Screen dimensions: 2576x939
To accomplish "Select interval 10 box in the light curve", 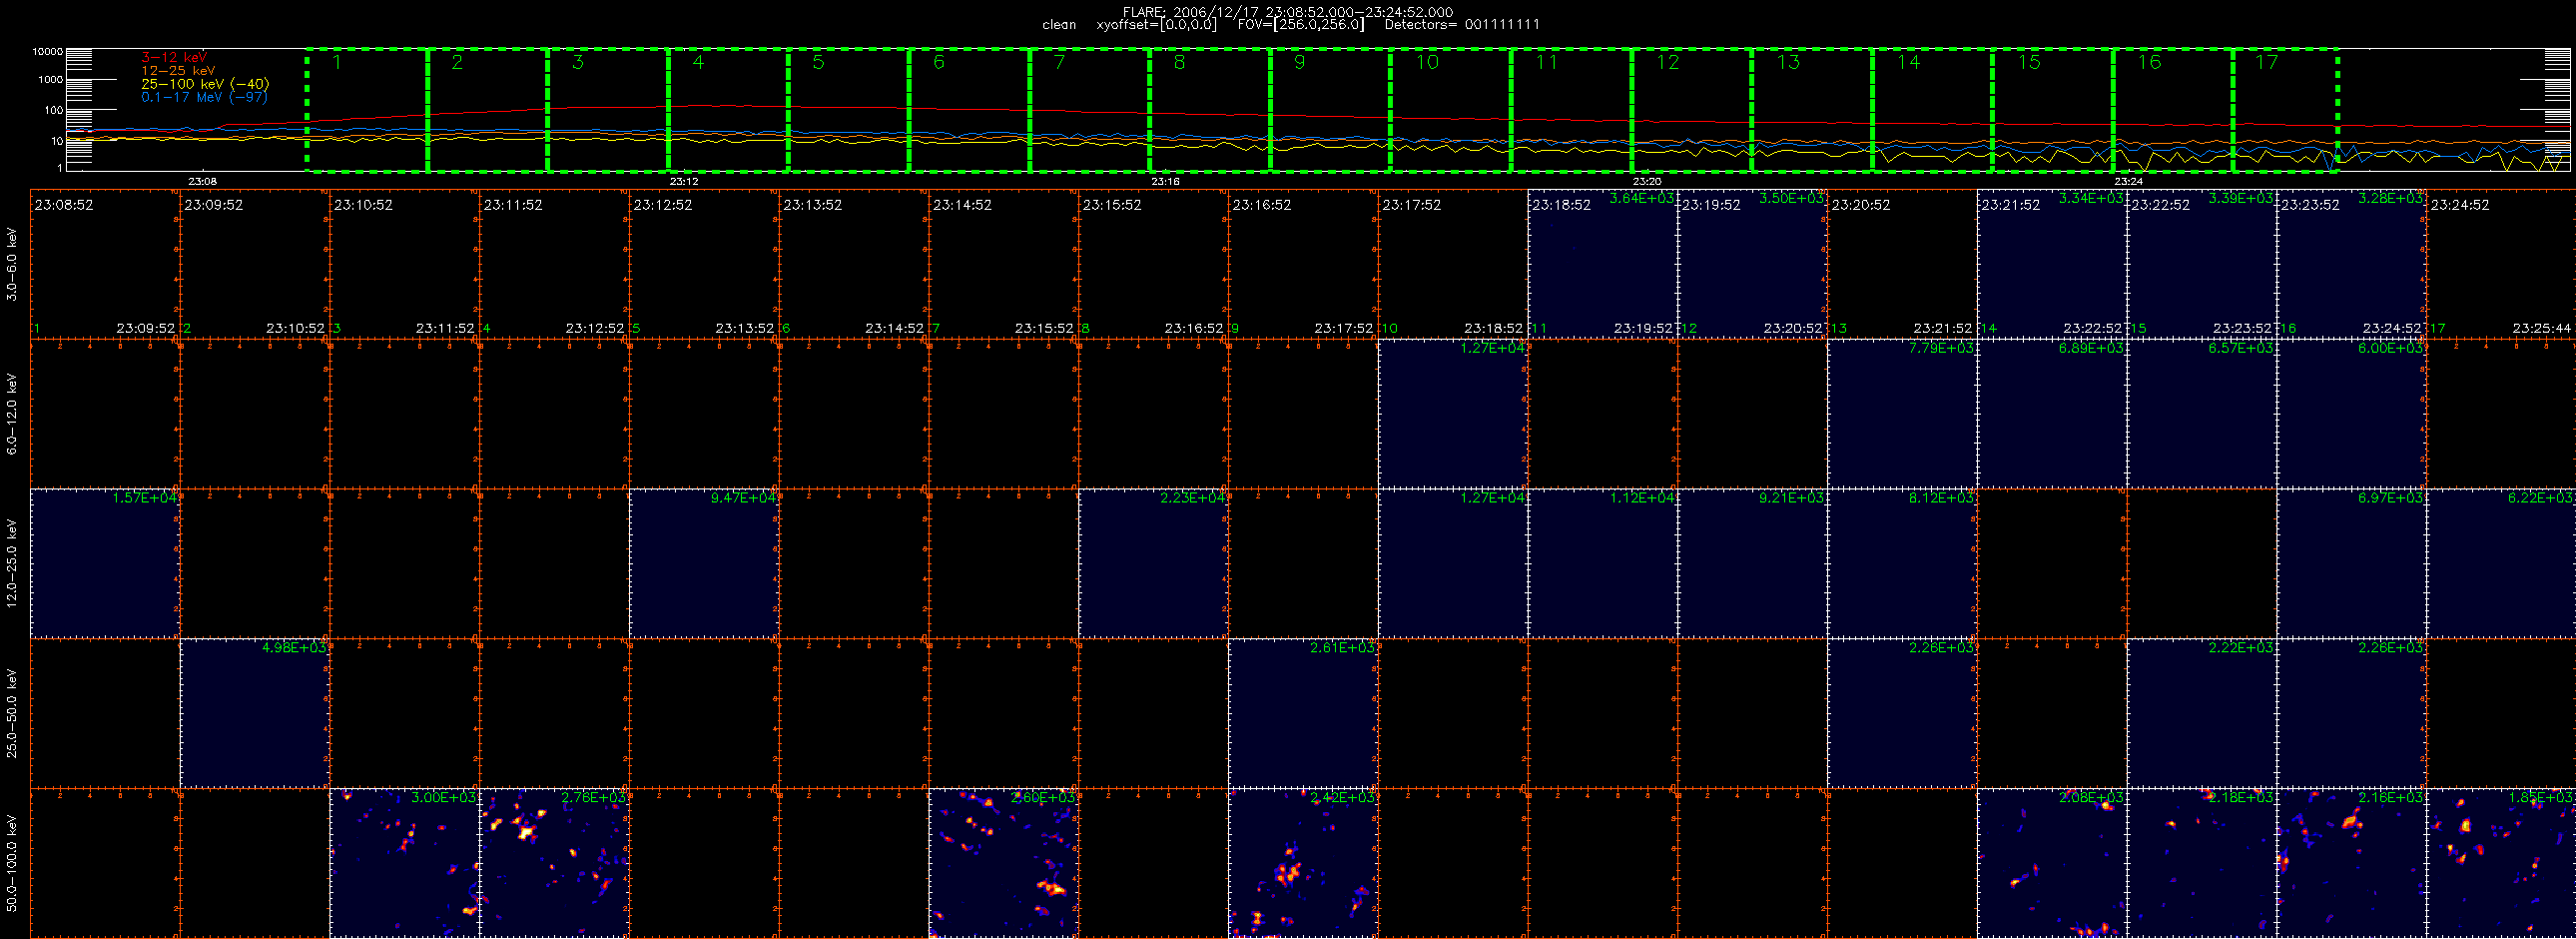I will pos(1450,110).
